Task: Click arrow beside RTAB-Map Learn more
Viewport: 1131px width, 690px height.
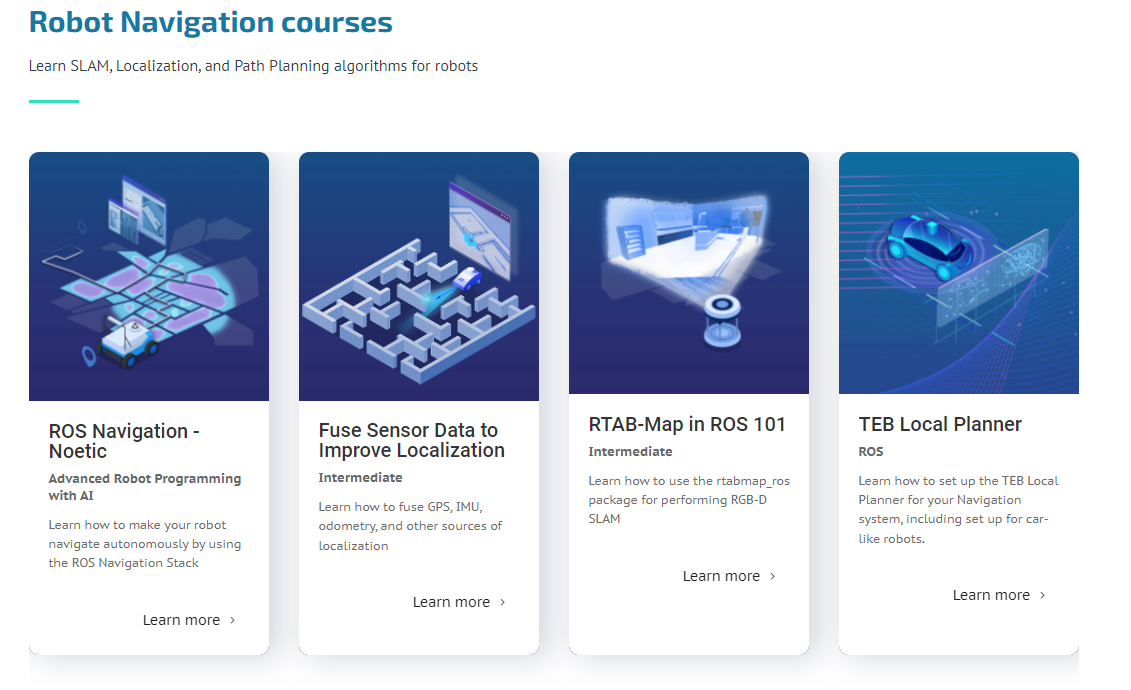Action: [773, 576]
